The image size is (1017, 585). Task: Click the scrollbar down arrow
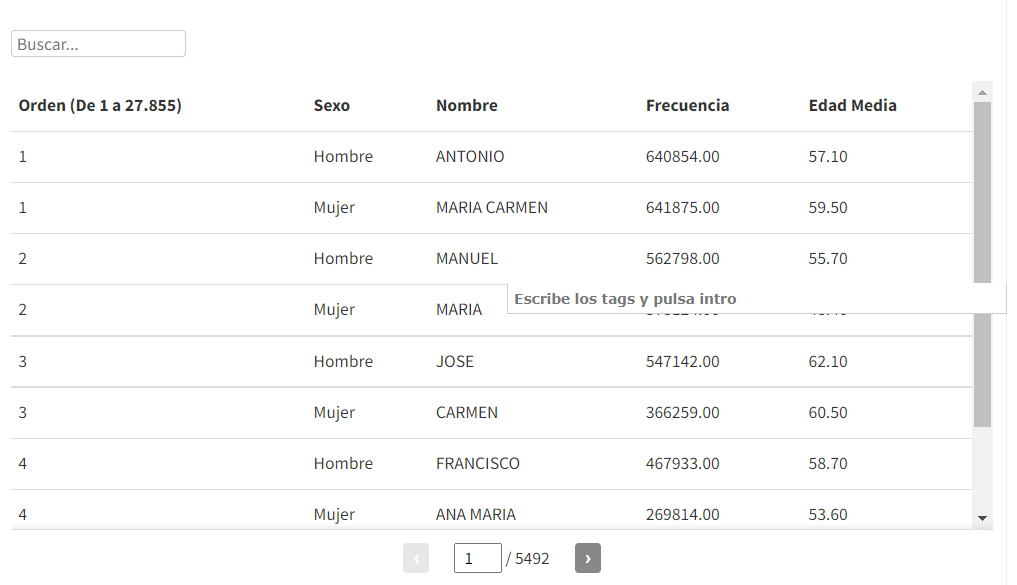[x=982, y=518]
